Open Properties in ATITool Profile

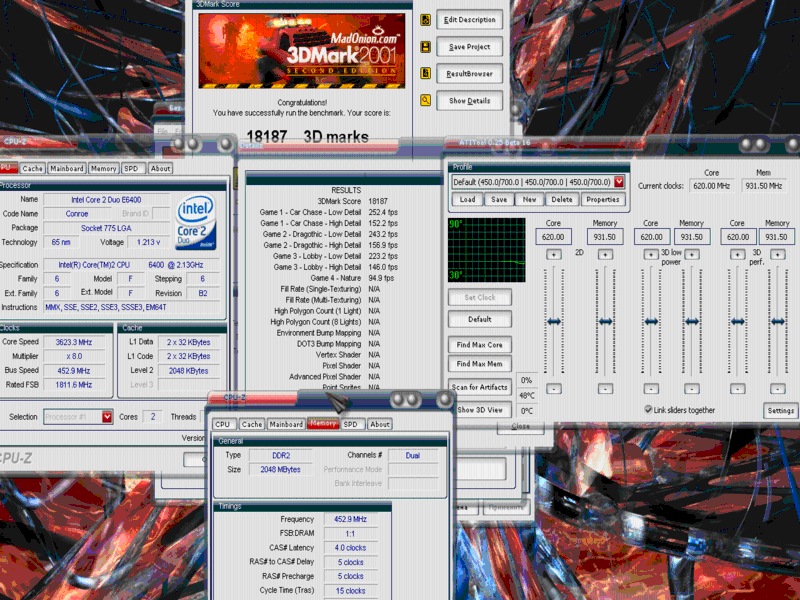pos(603,199)
